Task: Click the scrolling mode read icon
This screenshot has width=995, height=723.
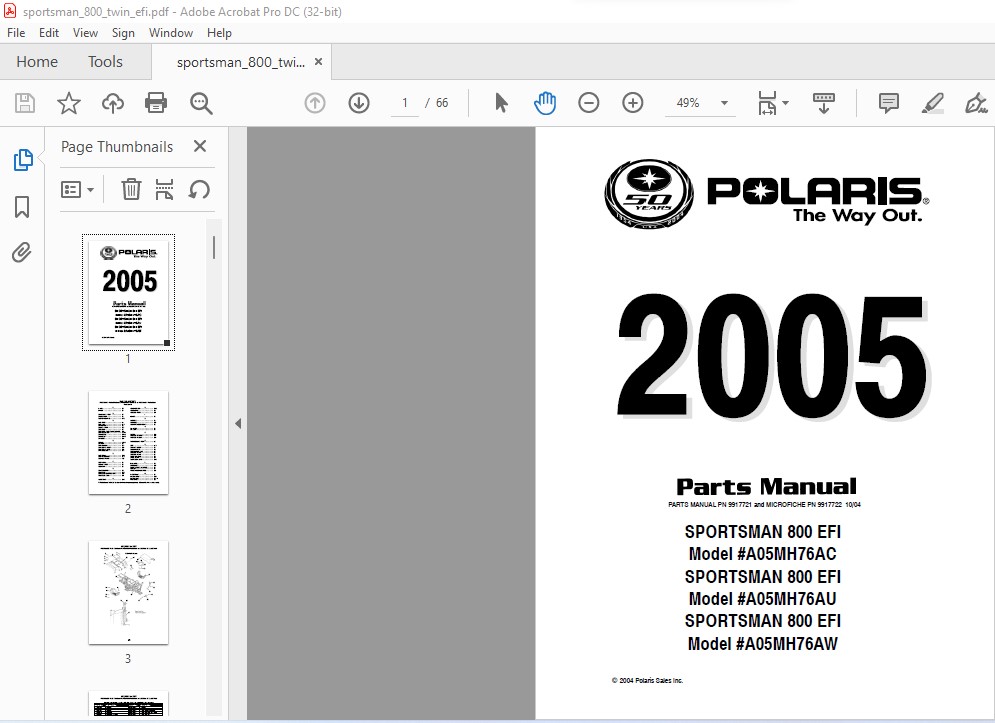Action: tap(824, 103)
